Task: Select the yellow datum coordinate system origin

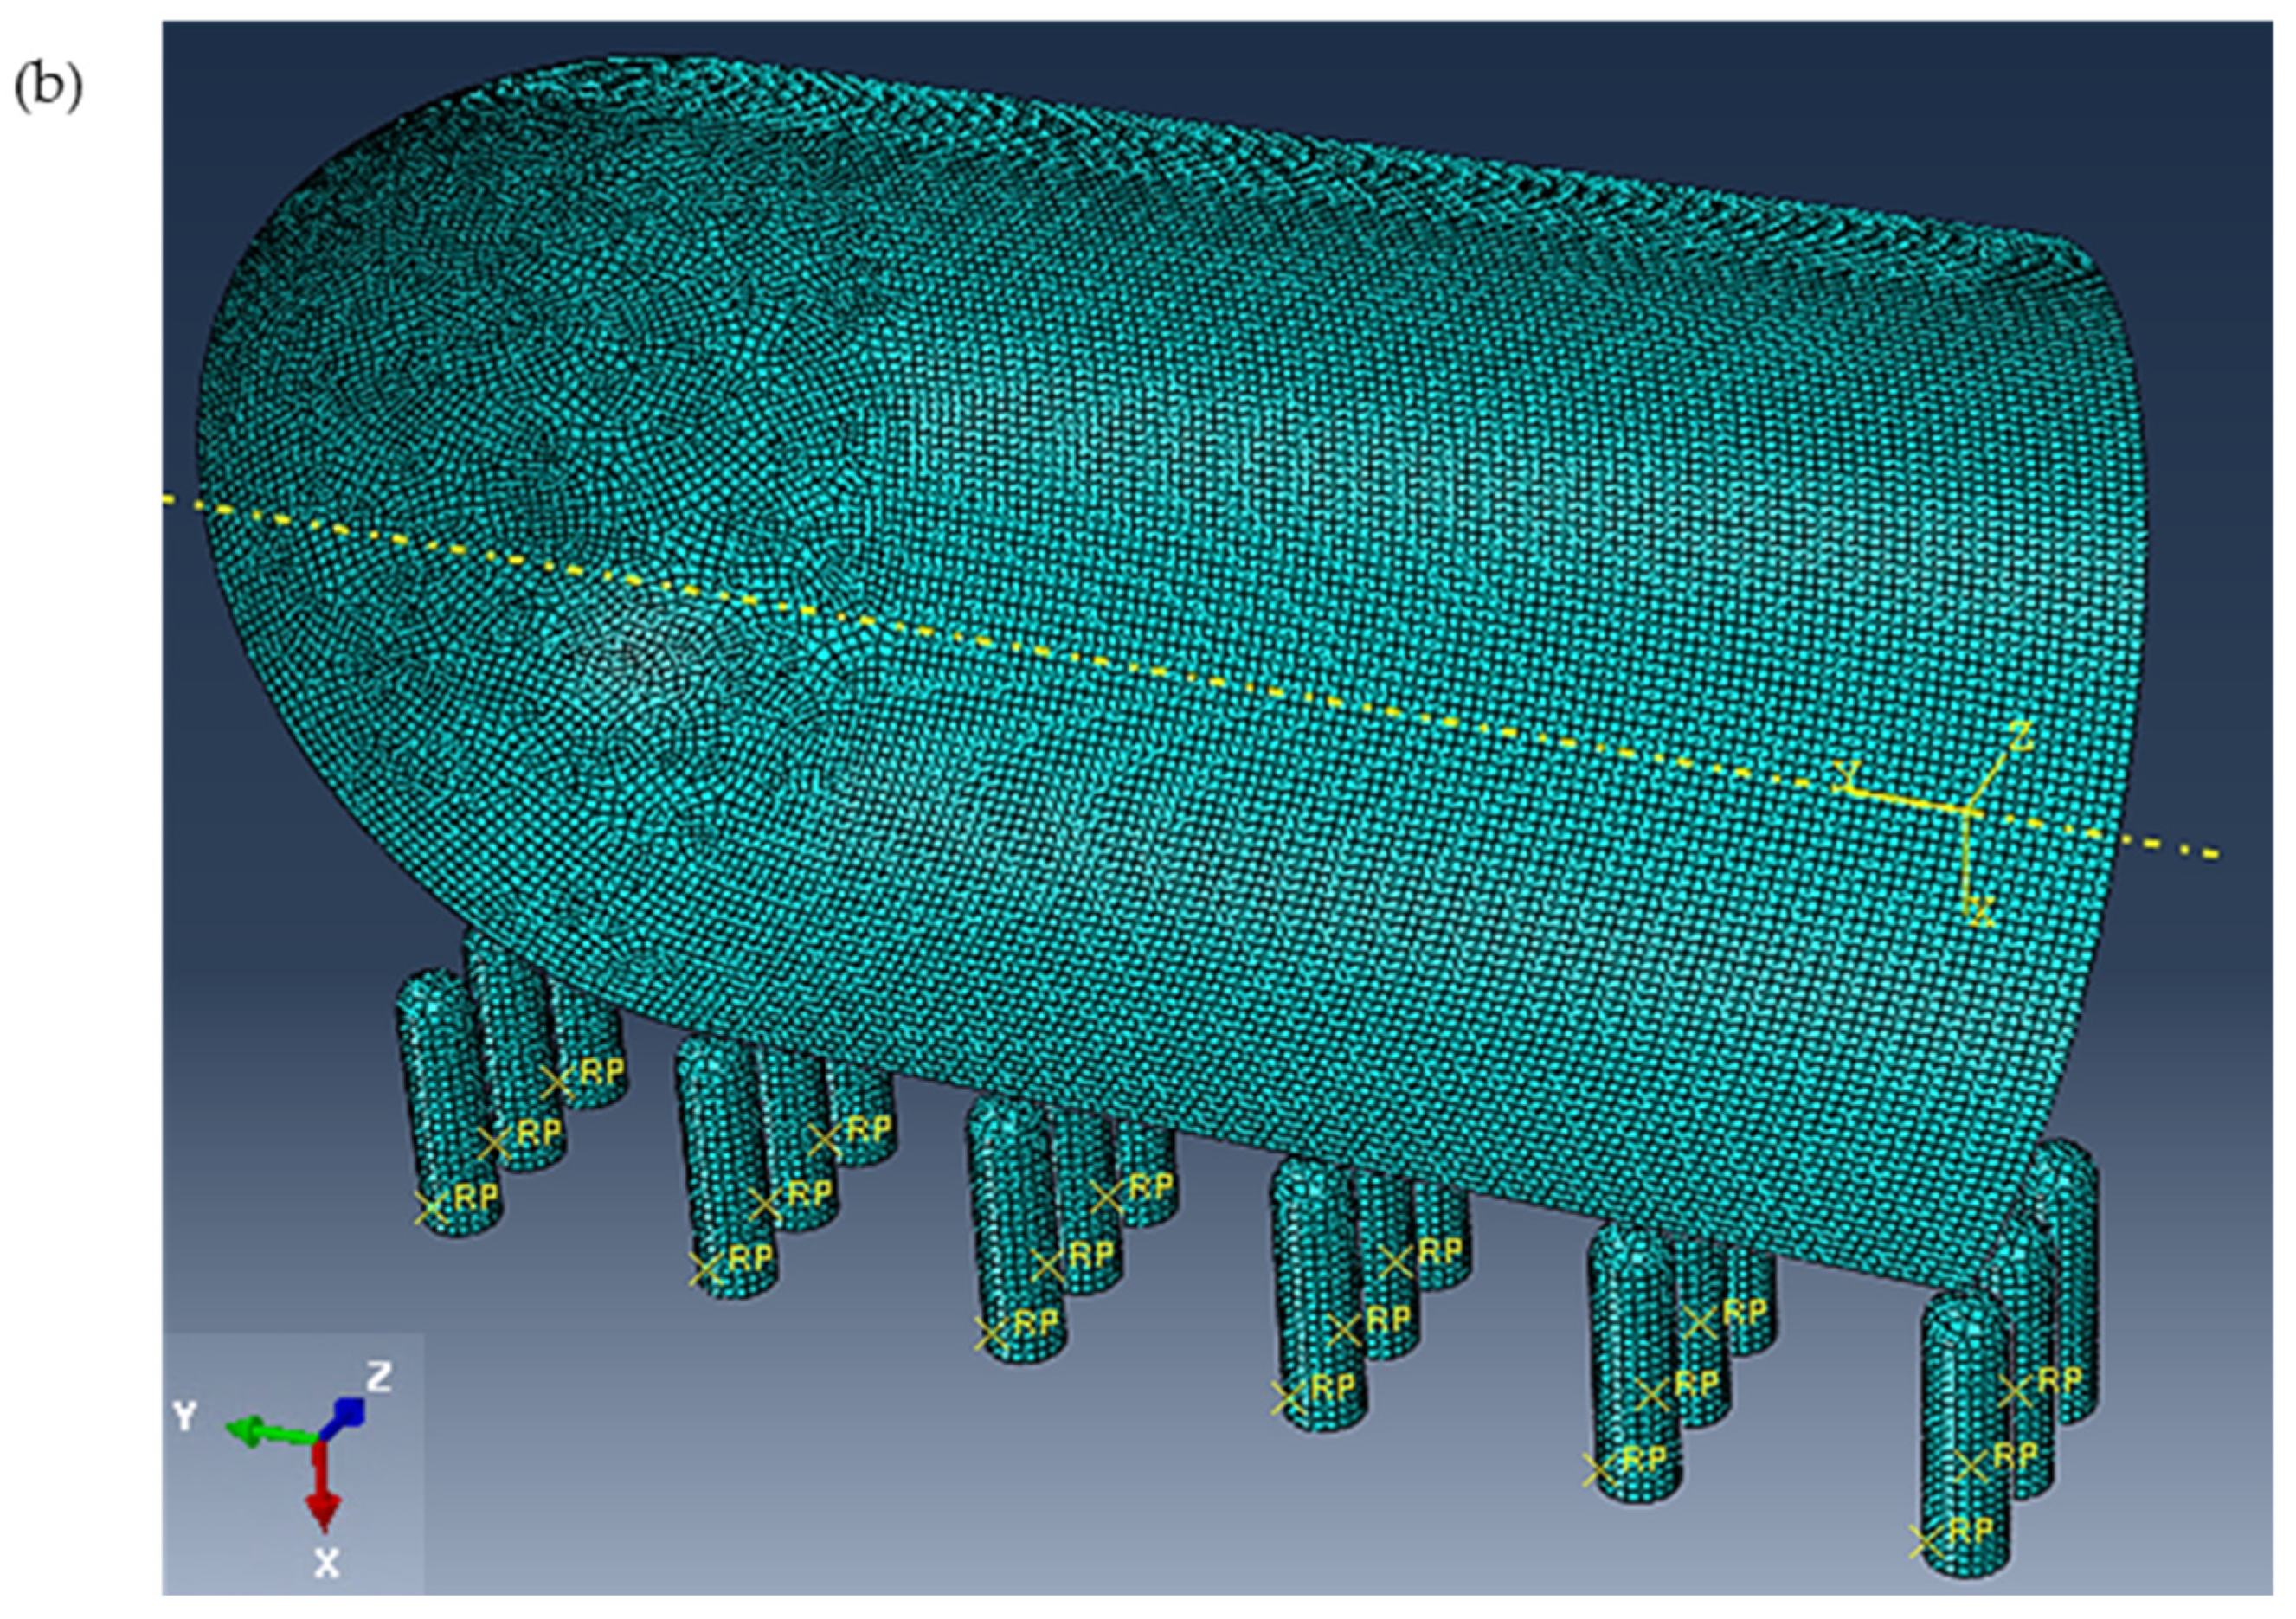Action: (1968, 810)
